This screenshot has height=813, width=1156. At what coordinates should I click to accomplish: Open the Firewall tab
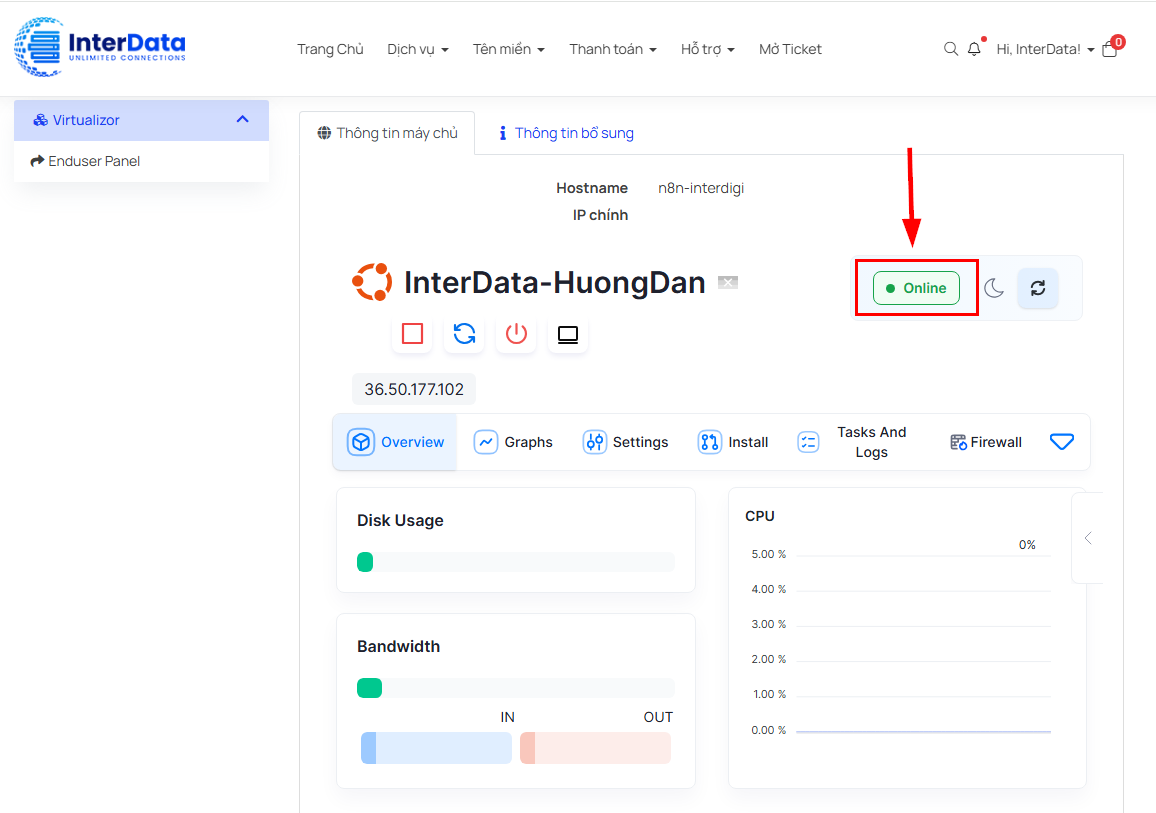click(986, 442)
